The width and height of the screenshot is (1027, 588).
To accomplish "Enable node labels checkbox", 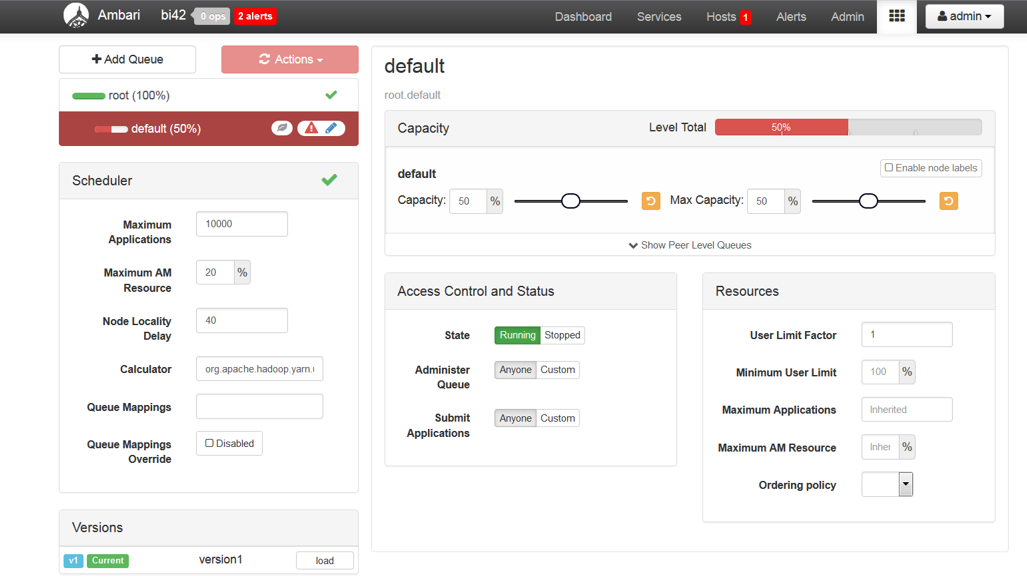I will click(888, 167).
